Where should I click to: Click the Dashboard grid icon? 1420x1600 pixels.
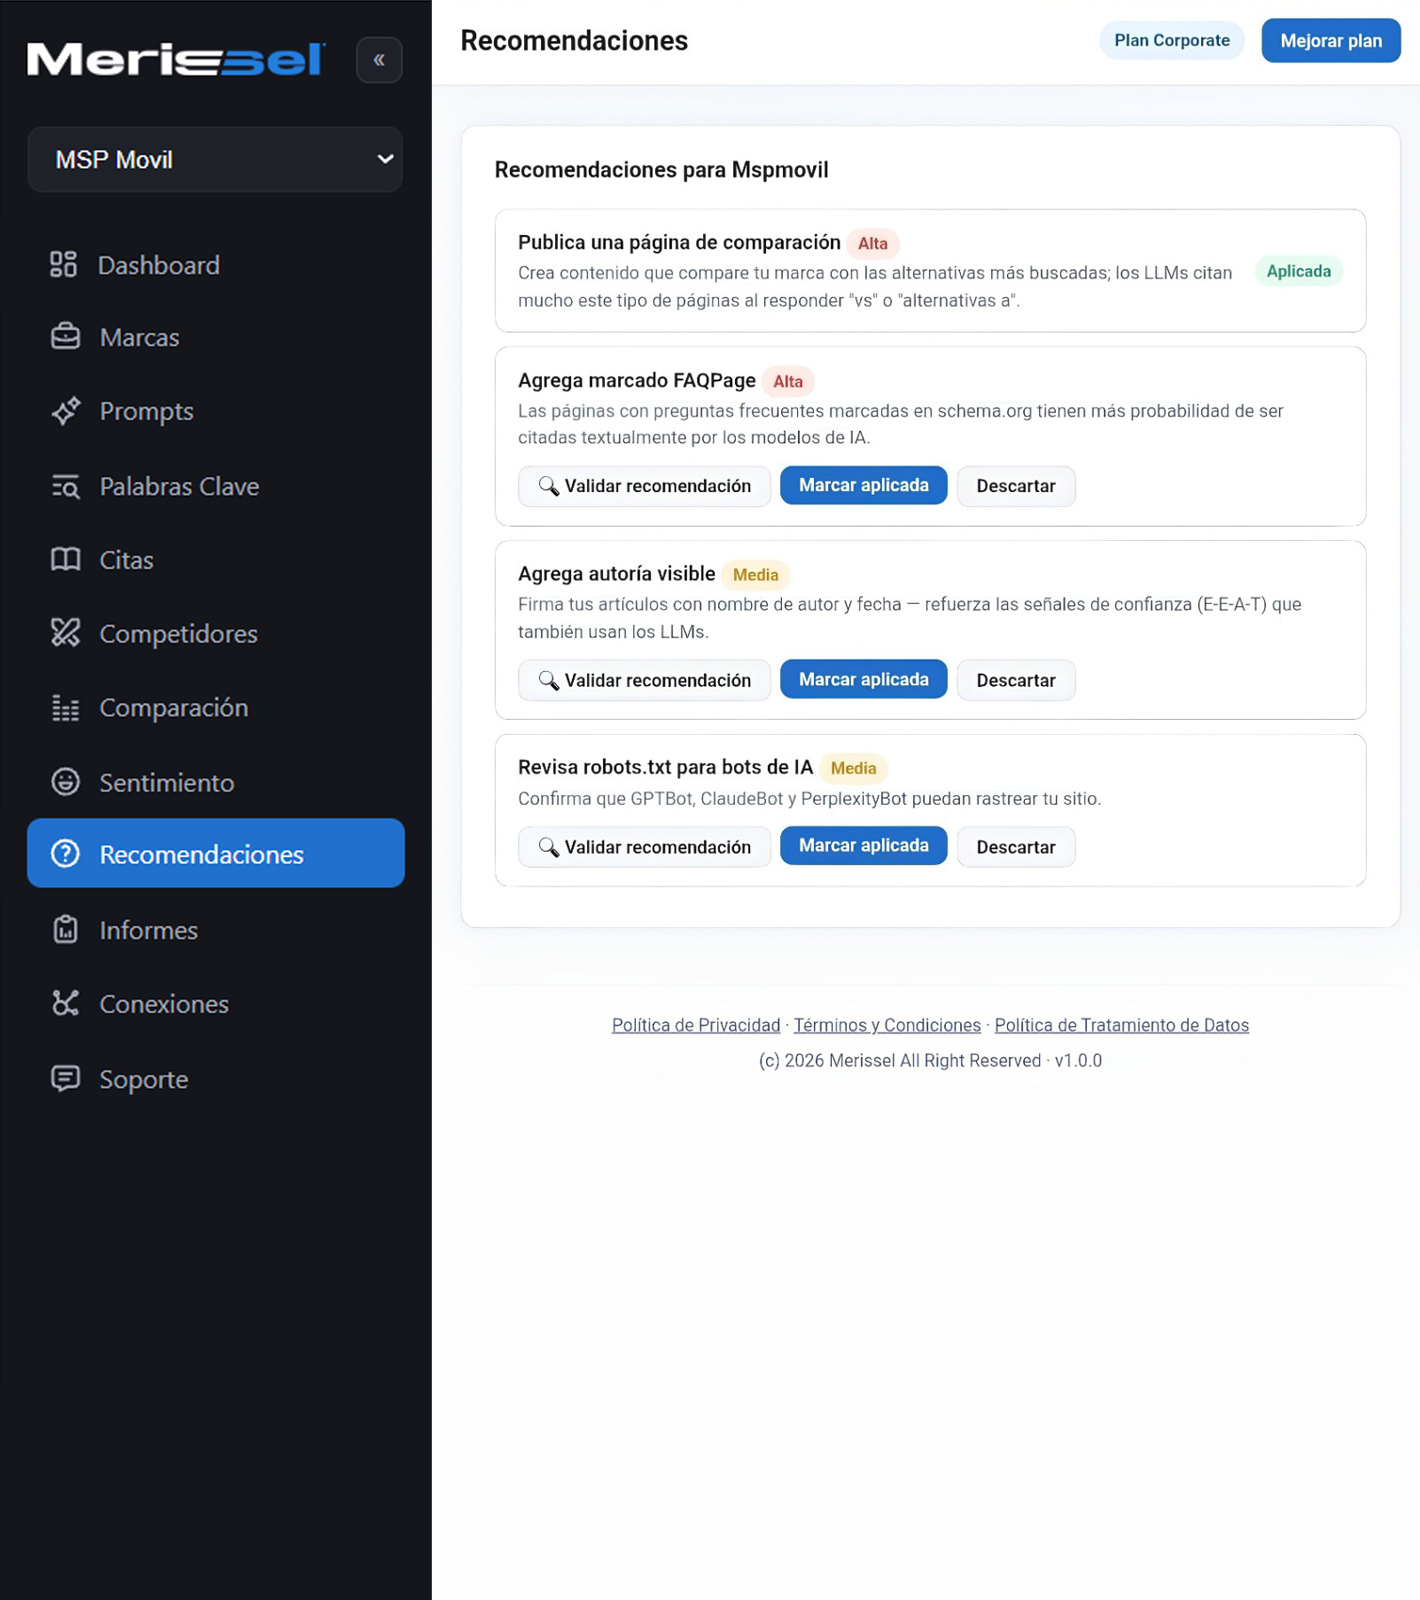(x=64, y=264)
